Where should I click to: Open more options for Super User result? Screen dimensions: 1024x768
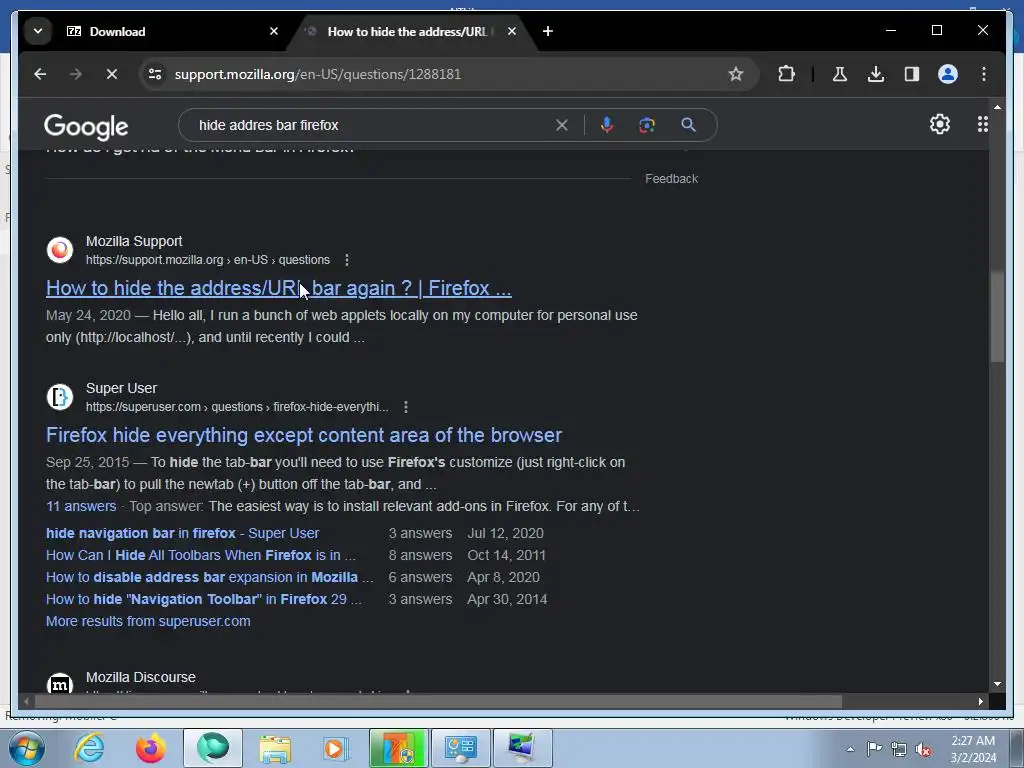(406, 407)
